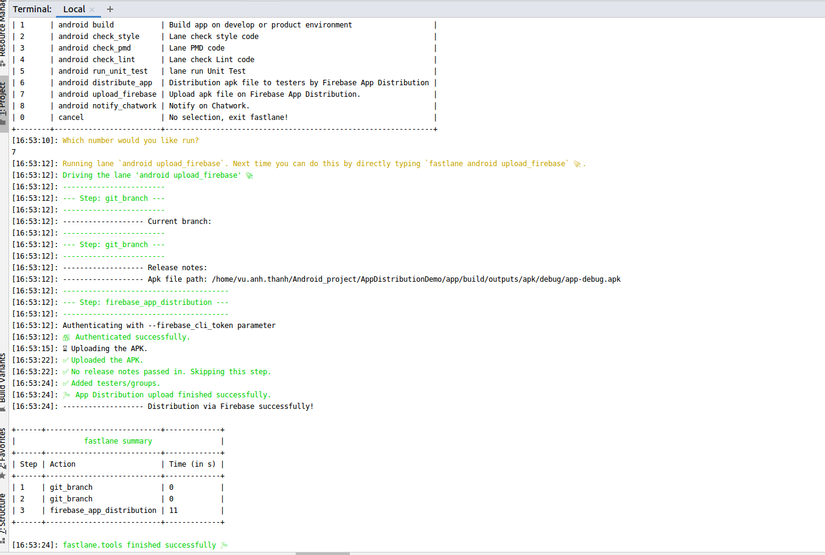Screen dimensions: 825x555
Task: Click the first 'Step: git_branch' line
Action: [x=113, y=198]
